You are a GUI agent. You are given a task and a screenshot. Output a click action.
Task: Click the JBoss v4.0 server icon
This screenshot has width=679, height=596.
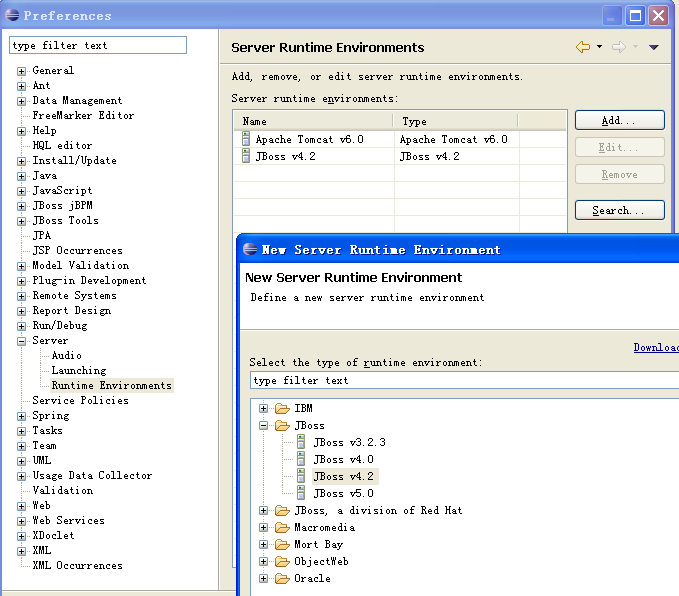(x=301, y=459)
